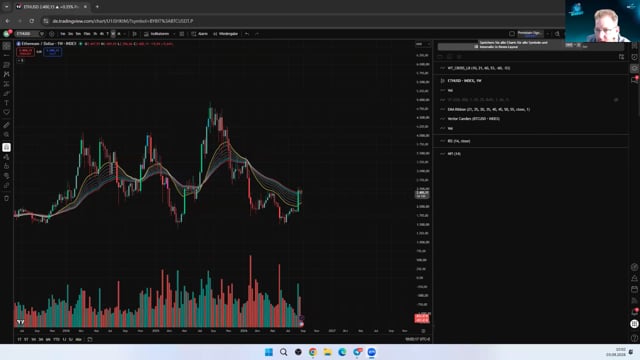Viewport: 640px width, 360px height.
Task: Open the chart timezone clock setting
Action: click(418, 339)
